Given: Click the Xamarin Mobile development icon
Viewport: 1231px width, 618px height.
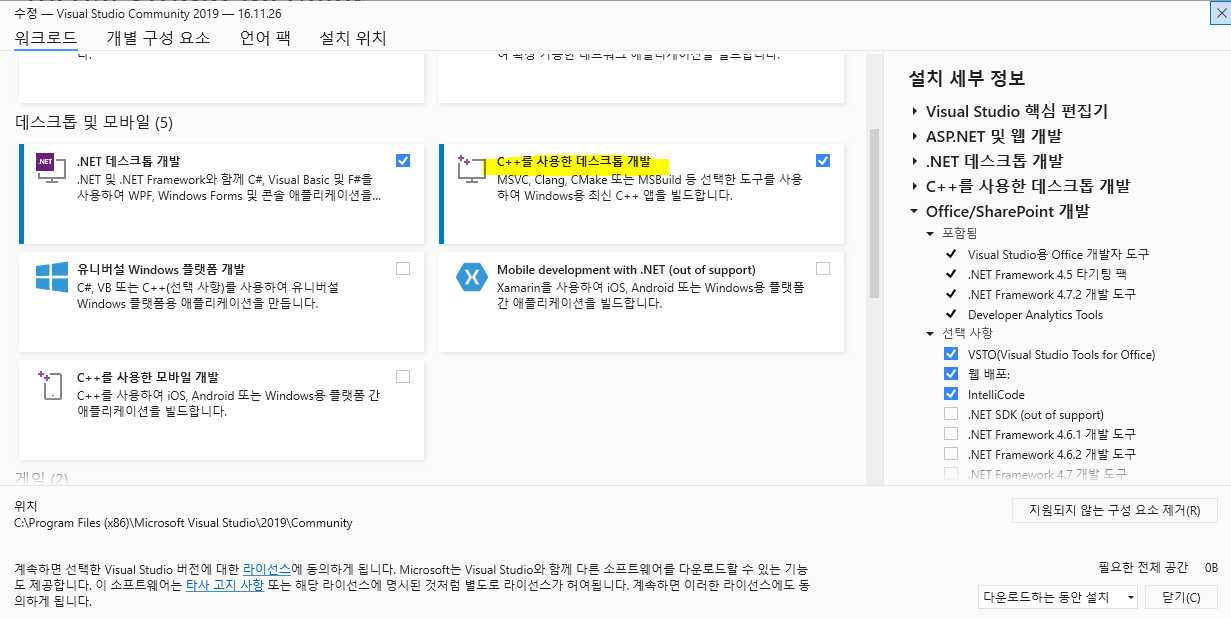Looking at the screenshot, I should [471, 277].
